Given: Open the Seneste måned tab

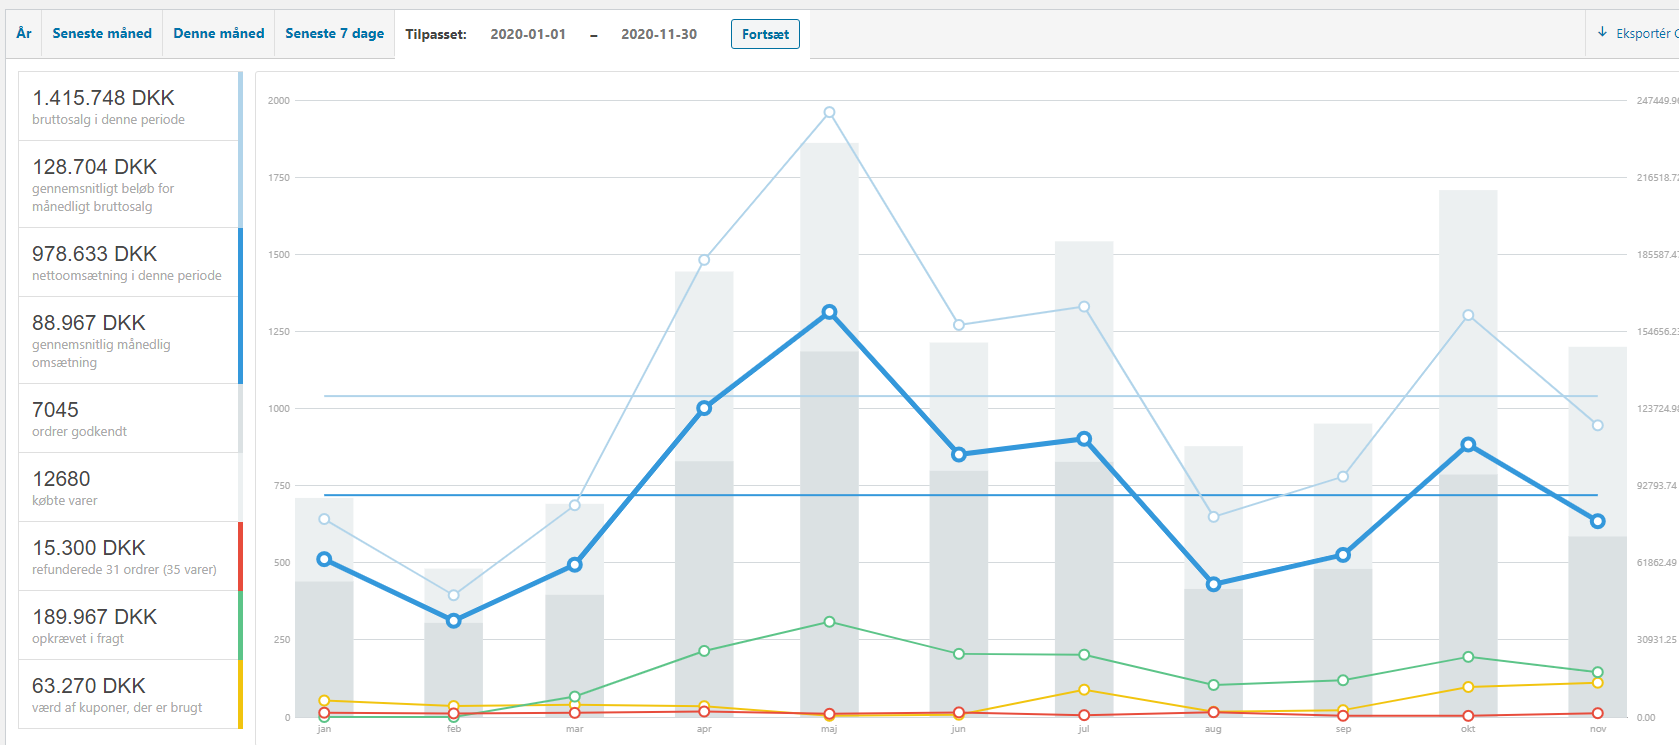Looking at the screenshot, I should pos(102,34).
